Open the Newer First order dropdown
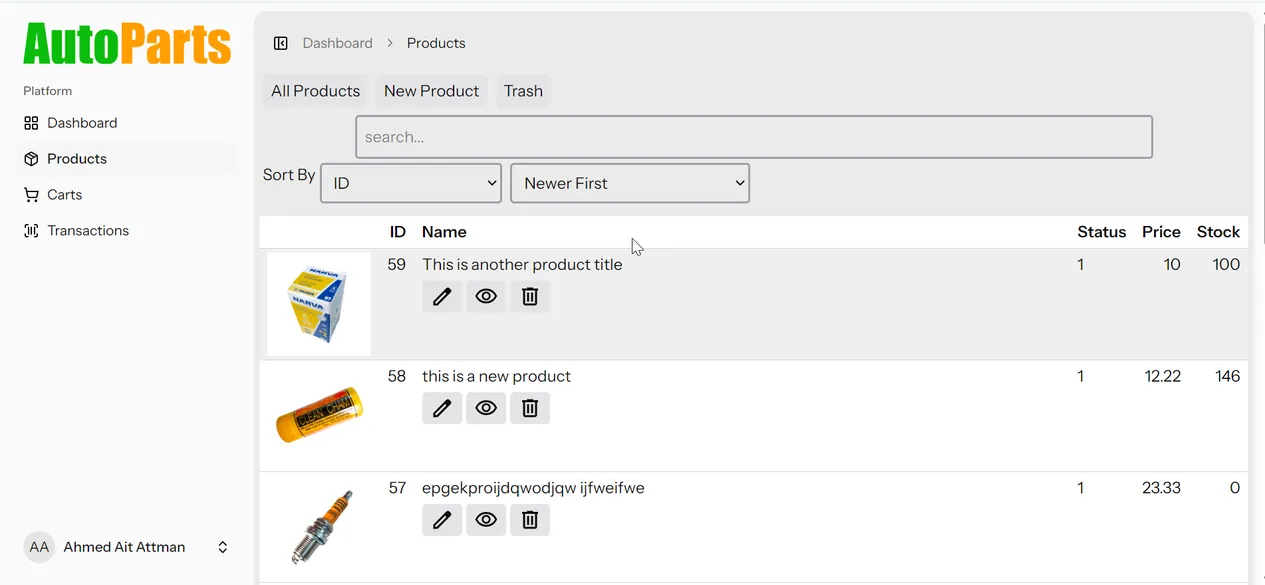Screen dimensions: 1265x585 pyautogui.click(x=630, y=183)
